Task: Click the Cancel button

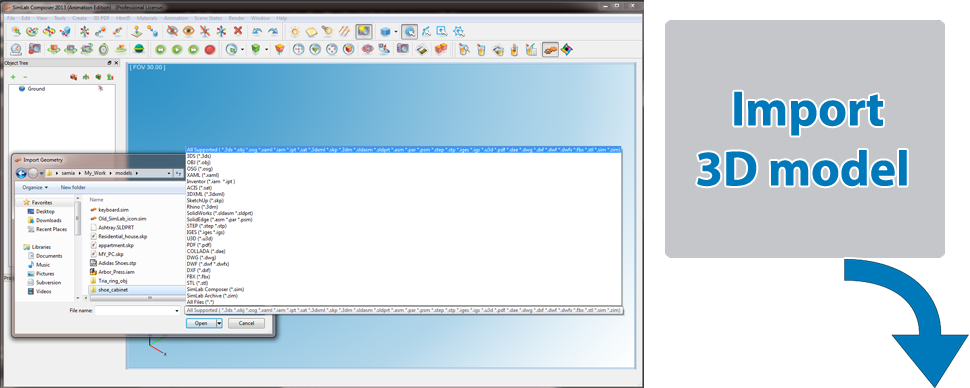Action: pos(246,323)
